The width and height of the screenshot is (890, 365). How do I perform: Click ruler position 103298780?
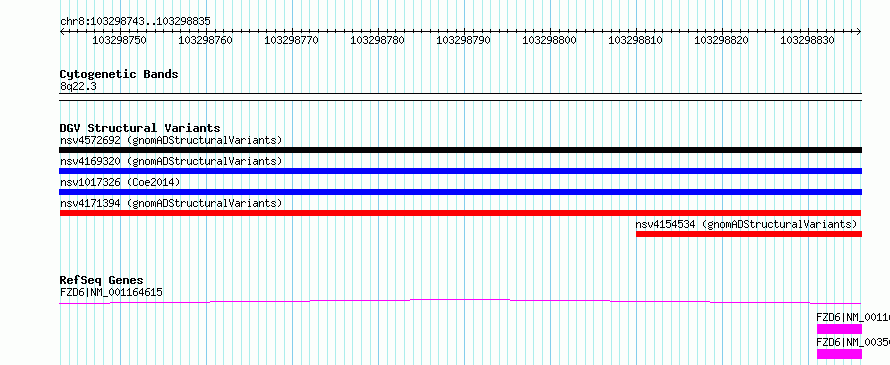coord(377,40)
